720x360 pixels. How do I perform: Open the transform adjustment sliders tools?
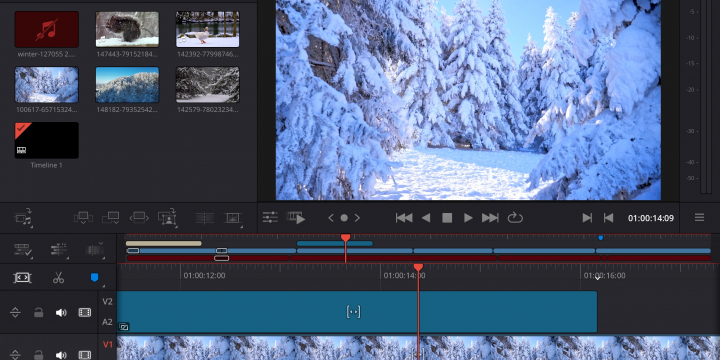[x=270, y=218]
